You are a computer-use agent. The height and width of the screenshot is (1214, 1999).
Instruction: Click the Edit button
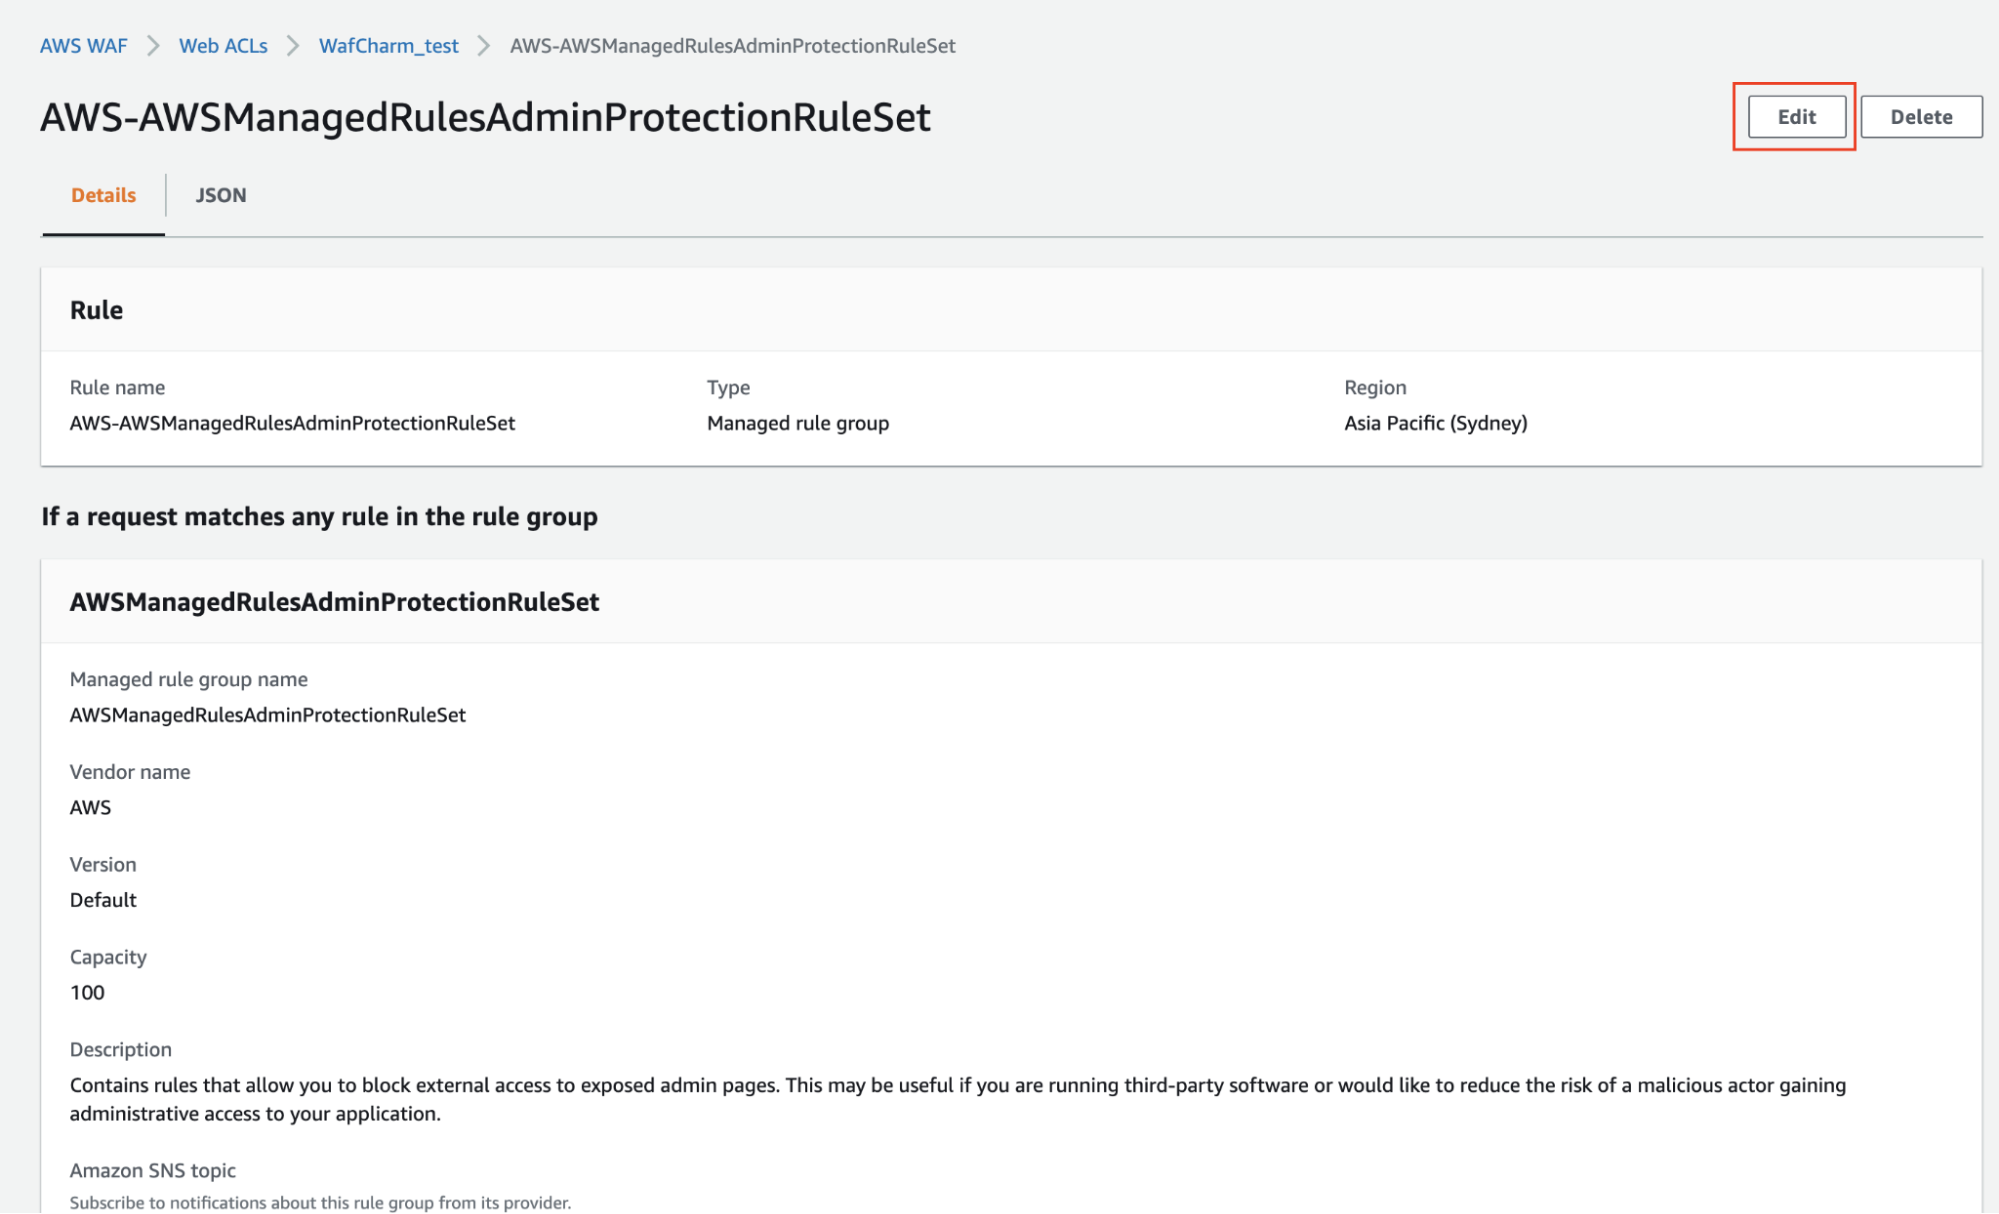click(1796, 117)
